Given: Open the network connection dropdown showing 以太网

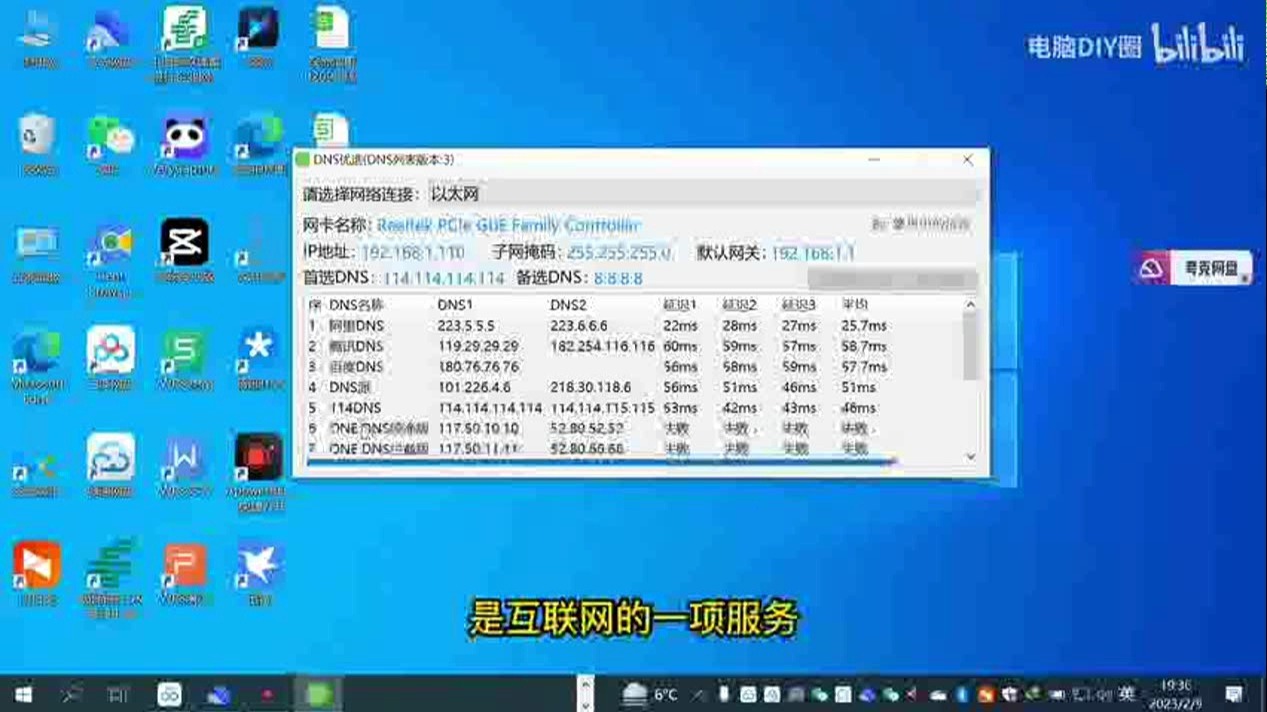Looking at the screenshot, I should coord(700,194).
